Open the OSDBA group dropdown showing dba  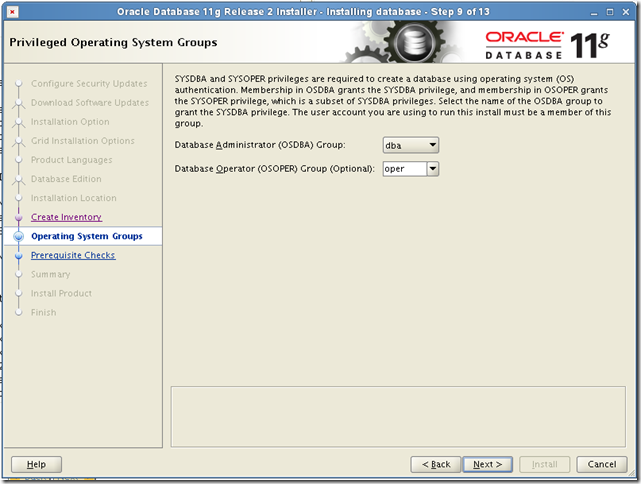410,145
